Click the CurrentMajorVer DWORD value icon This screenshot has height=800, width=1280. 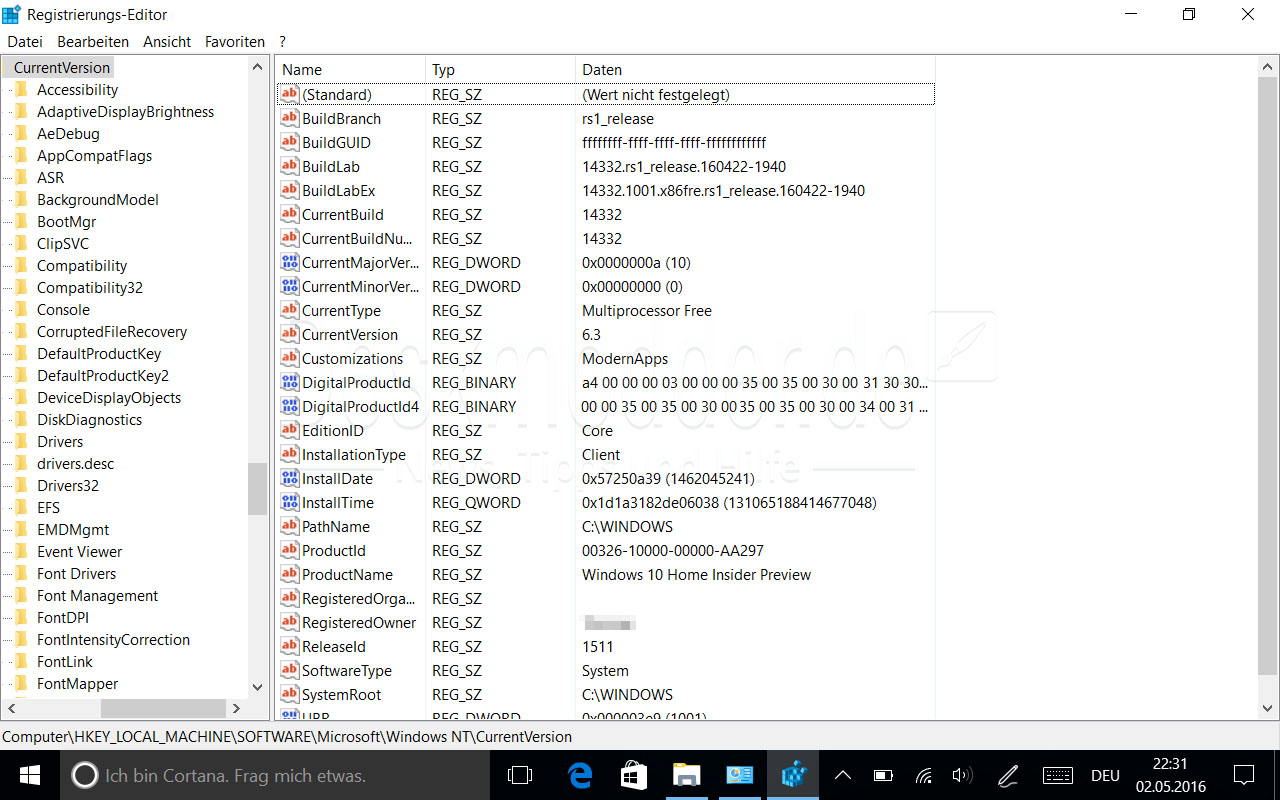[x=290, y=262]
